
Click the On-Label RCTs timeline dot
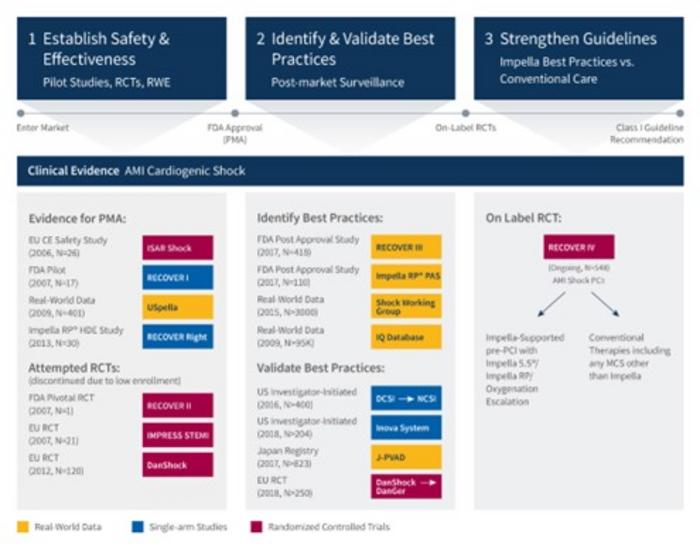465,113
